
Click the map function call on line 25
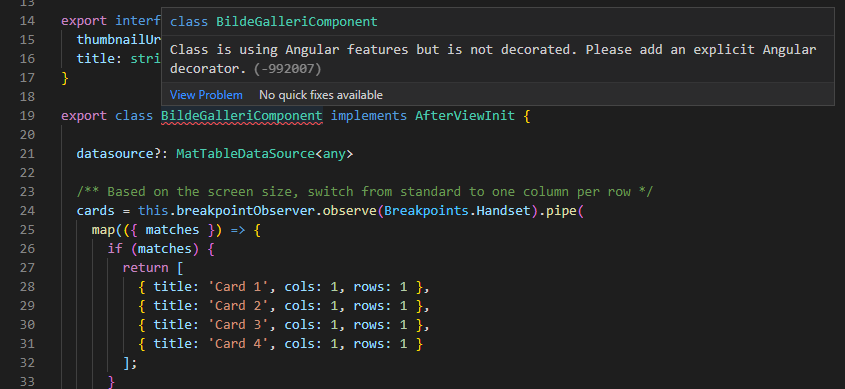click(103, 230)
